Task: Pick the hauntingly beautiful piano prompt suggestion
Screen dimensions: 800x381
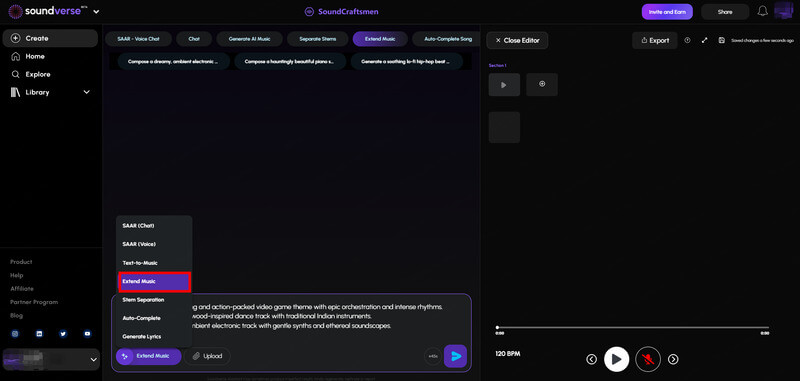Action: coord(290,61)
